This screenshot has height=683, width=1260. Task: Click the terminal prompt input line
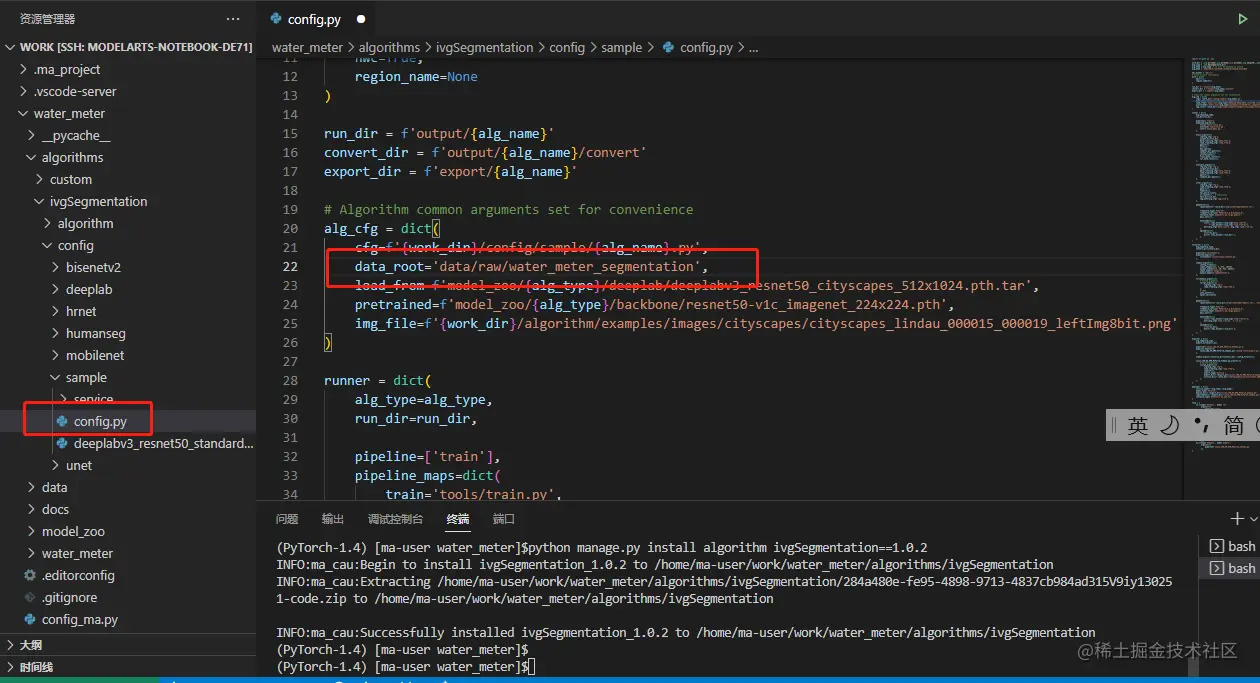pos(529,667)
